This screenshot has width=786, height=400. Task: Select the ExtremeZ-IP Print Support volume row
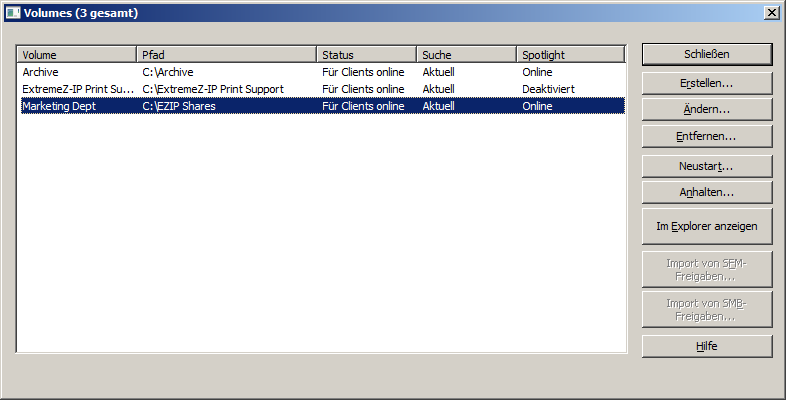[x=77, y=89]
